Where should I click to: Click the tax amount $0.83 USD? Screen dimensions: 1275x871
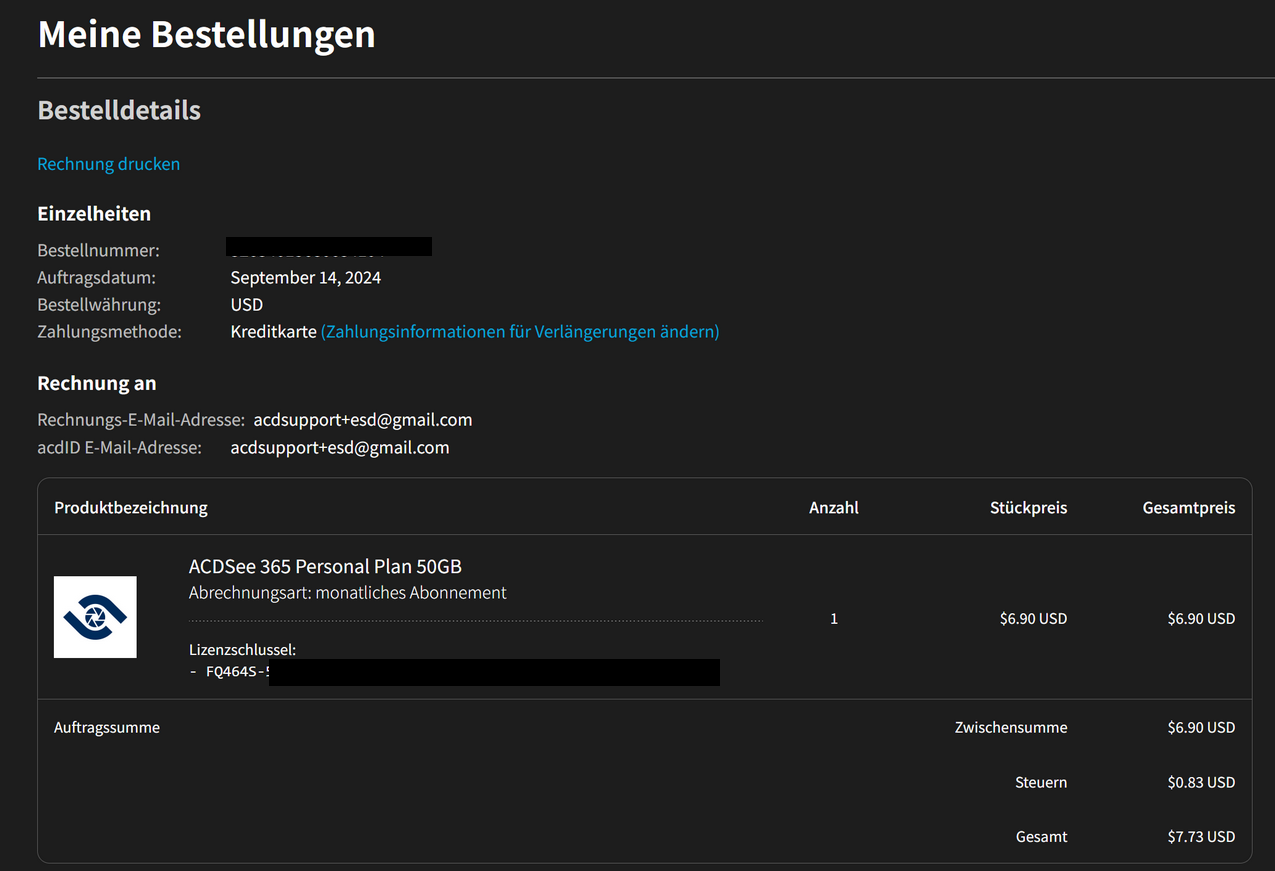pos(1201,782)
